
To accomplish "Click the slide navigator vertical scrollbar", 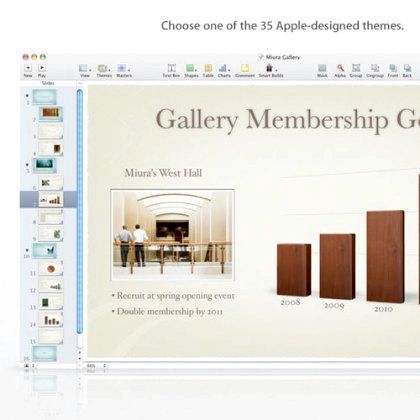I will [80, 212].
